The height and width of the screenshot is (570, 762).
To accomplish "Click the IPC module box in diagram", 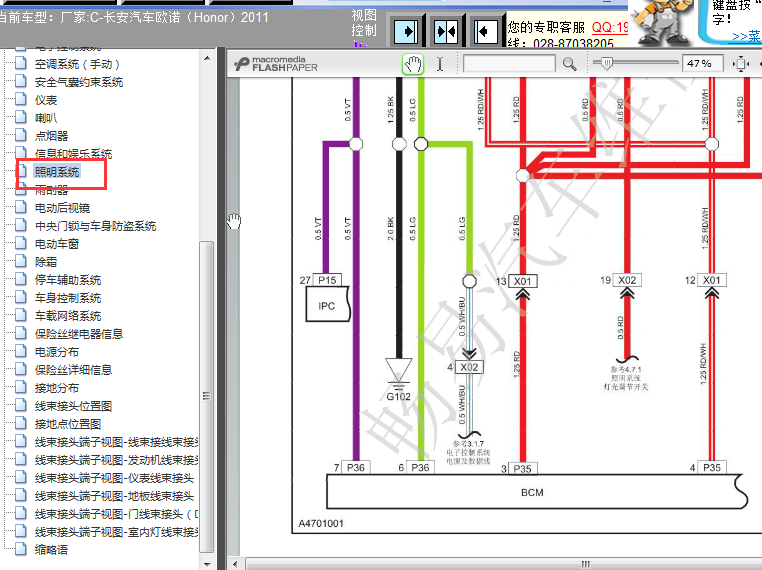I will click(x=328, y=304).
